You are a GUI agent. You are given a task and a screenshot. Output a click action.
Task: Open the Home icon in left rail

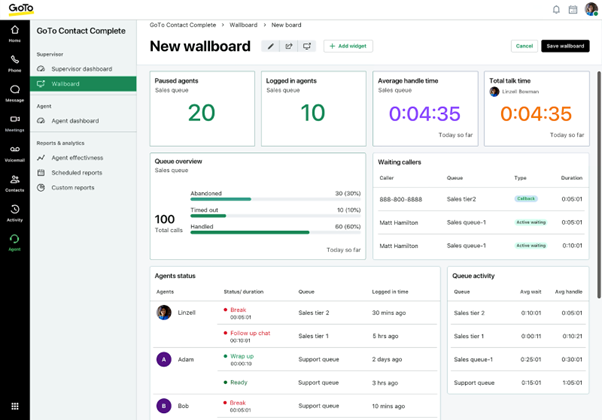15,30
